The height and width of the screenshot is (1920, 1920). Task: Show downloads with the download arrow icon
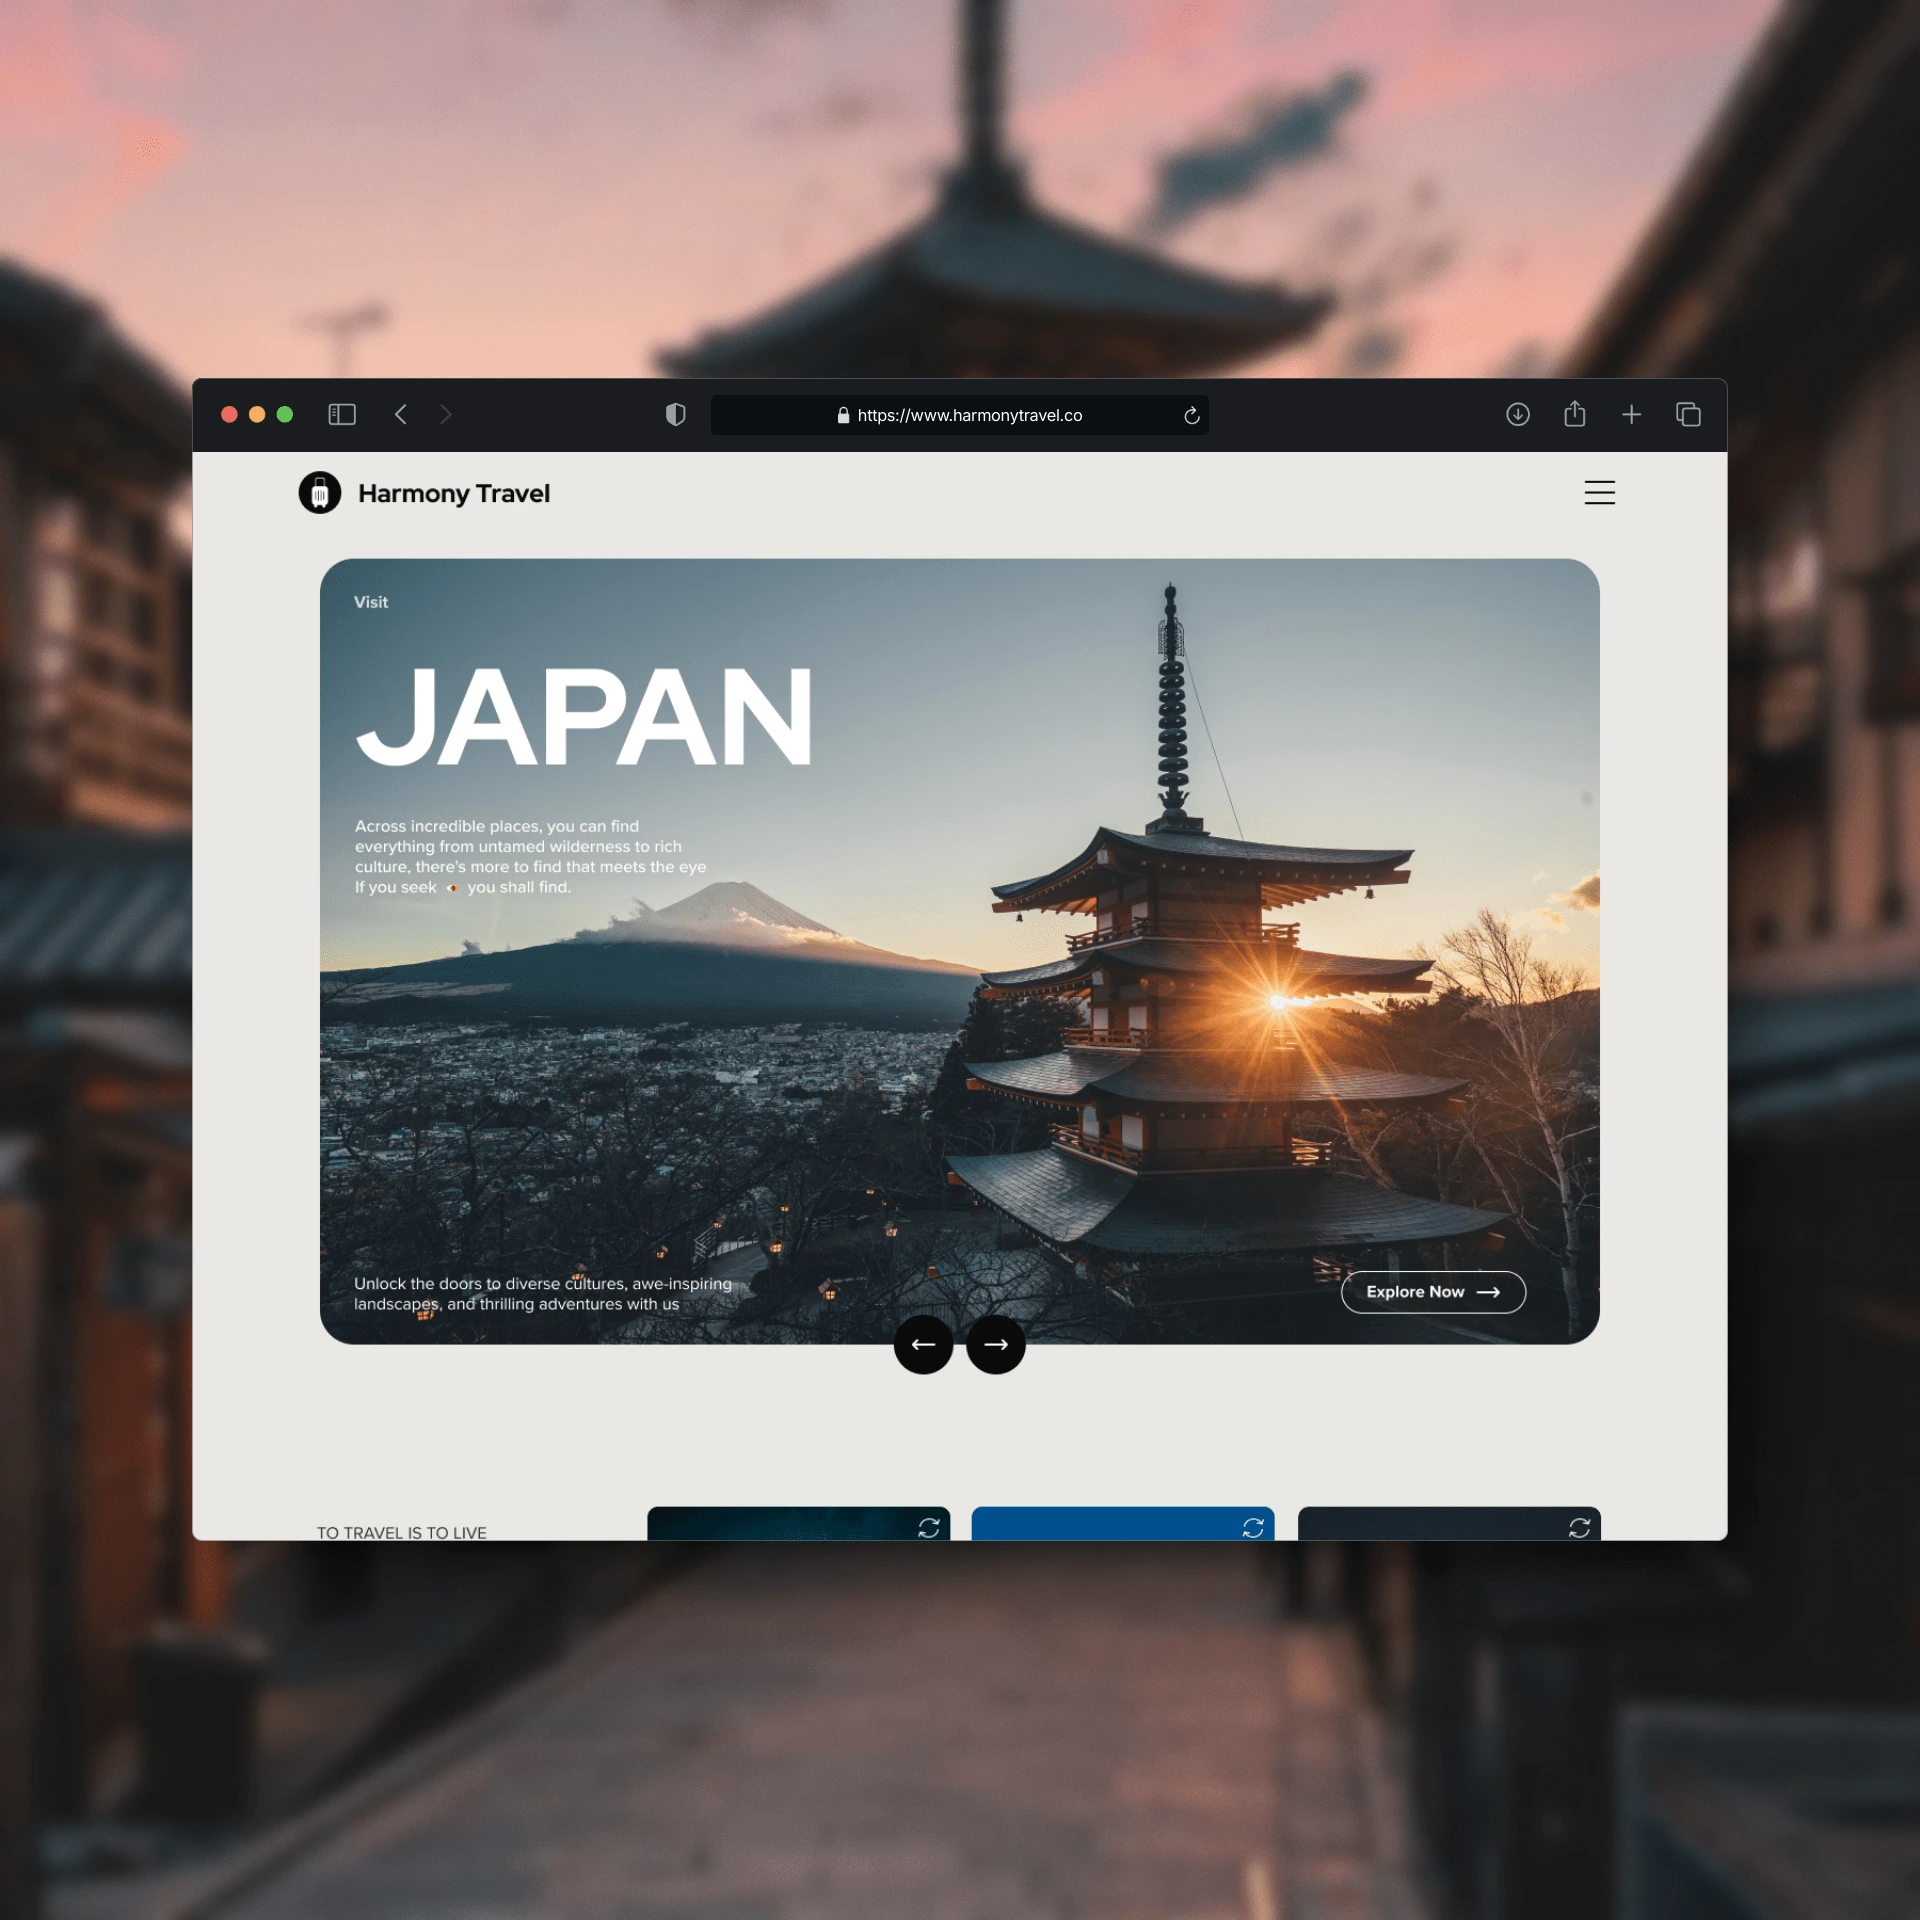point(1518,414)
